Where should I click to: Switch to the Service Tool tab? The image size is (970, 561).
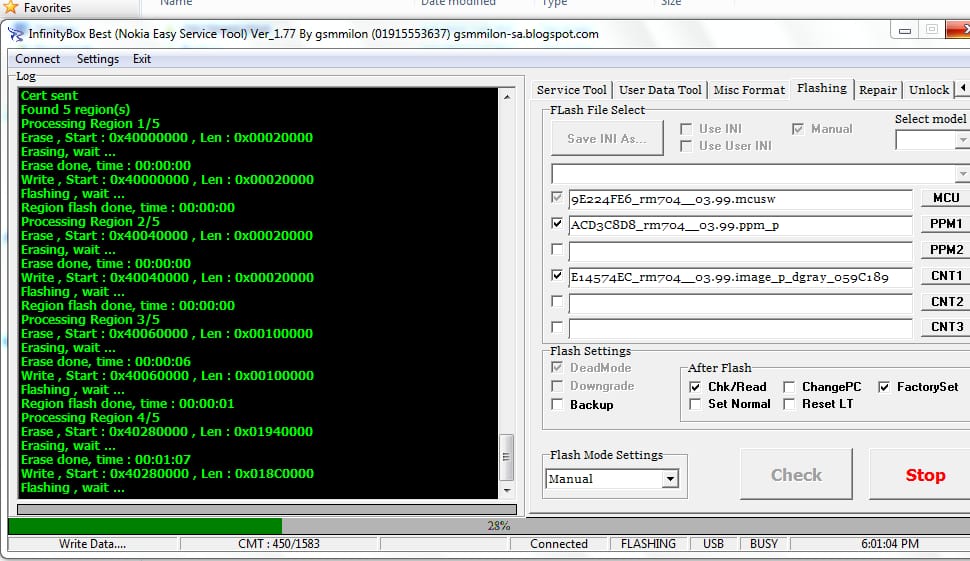pos(571,90)
